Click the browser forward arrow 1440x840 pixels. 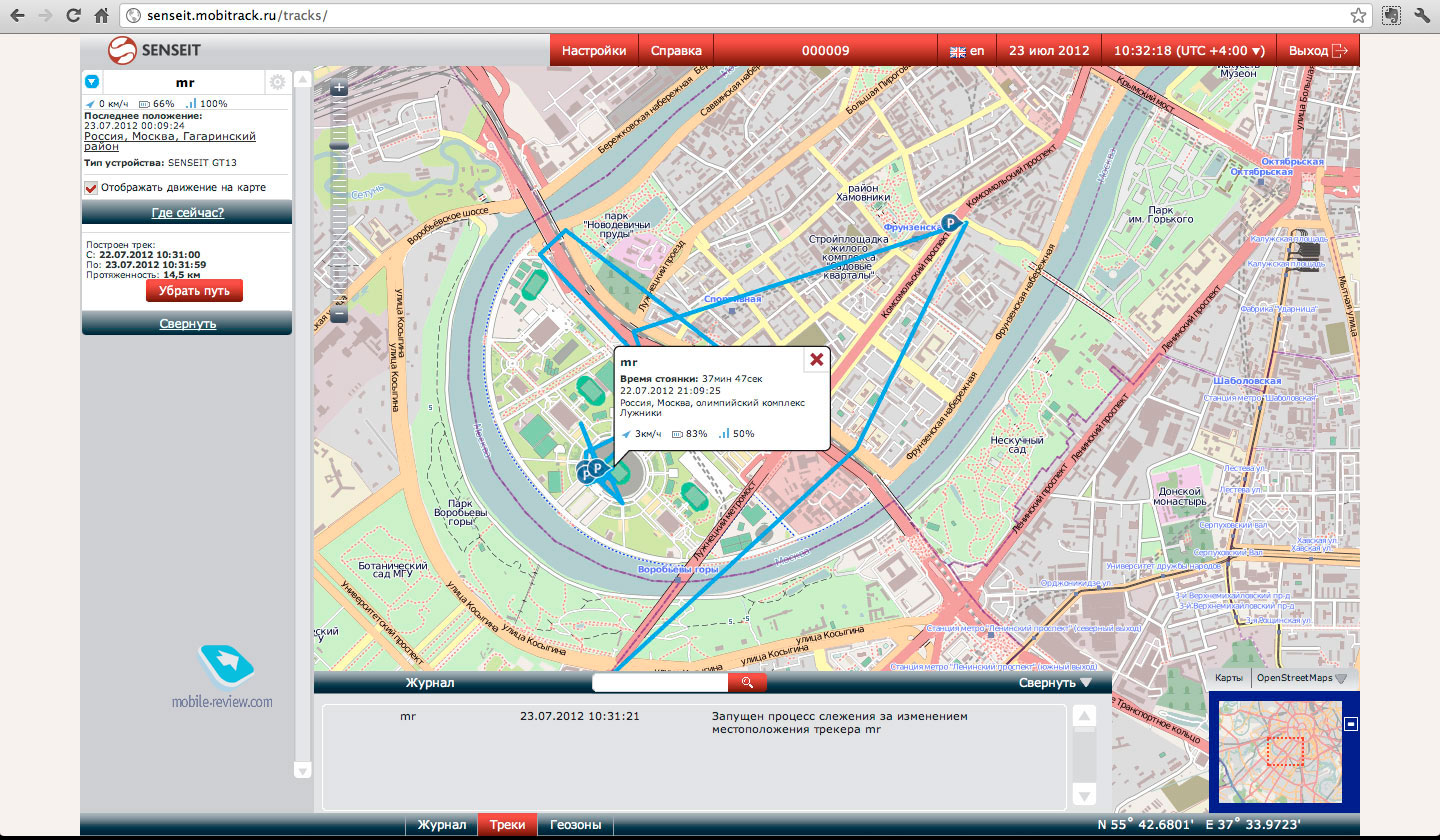(x=46, y=16)
